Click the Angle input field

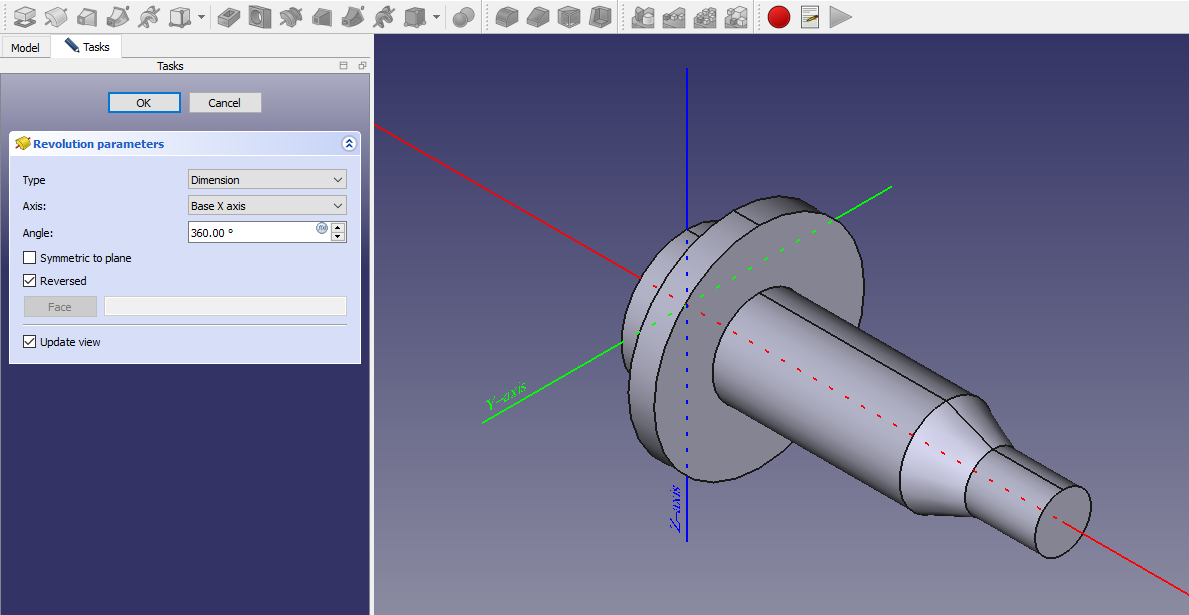[250, 232]
